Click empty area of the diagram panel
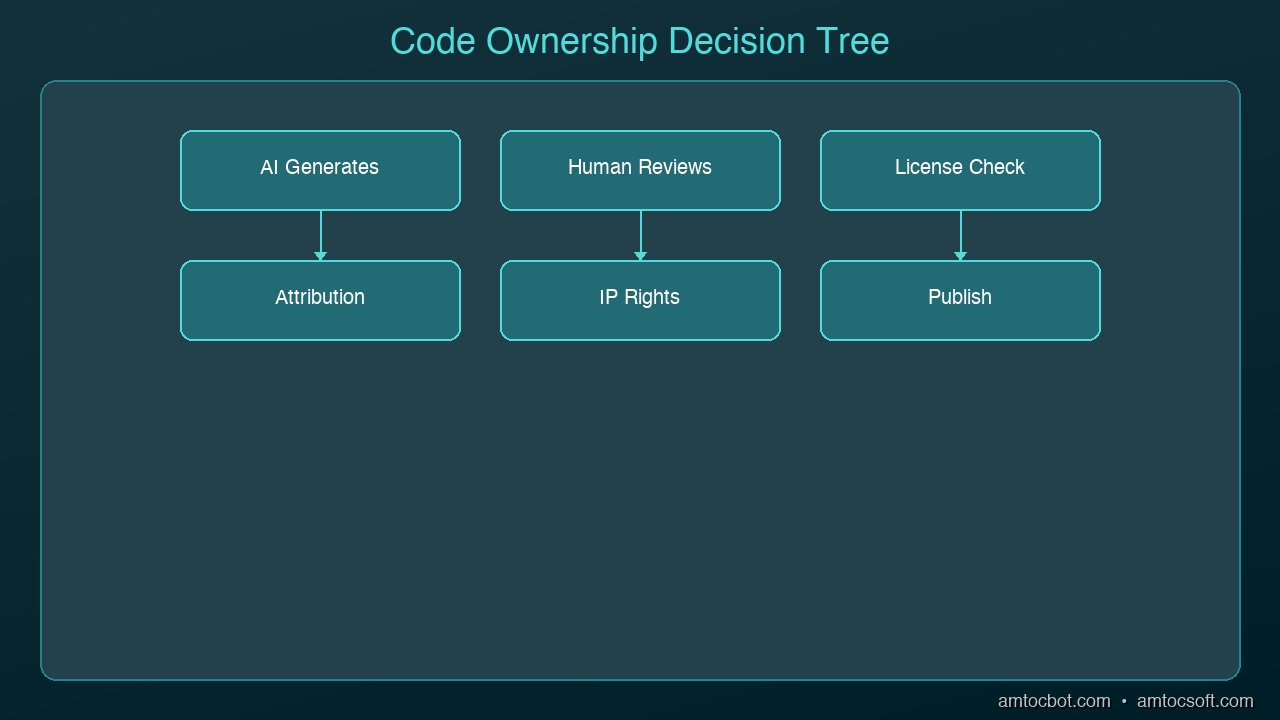1280x720 pixels. coord(640,510)
